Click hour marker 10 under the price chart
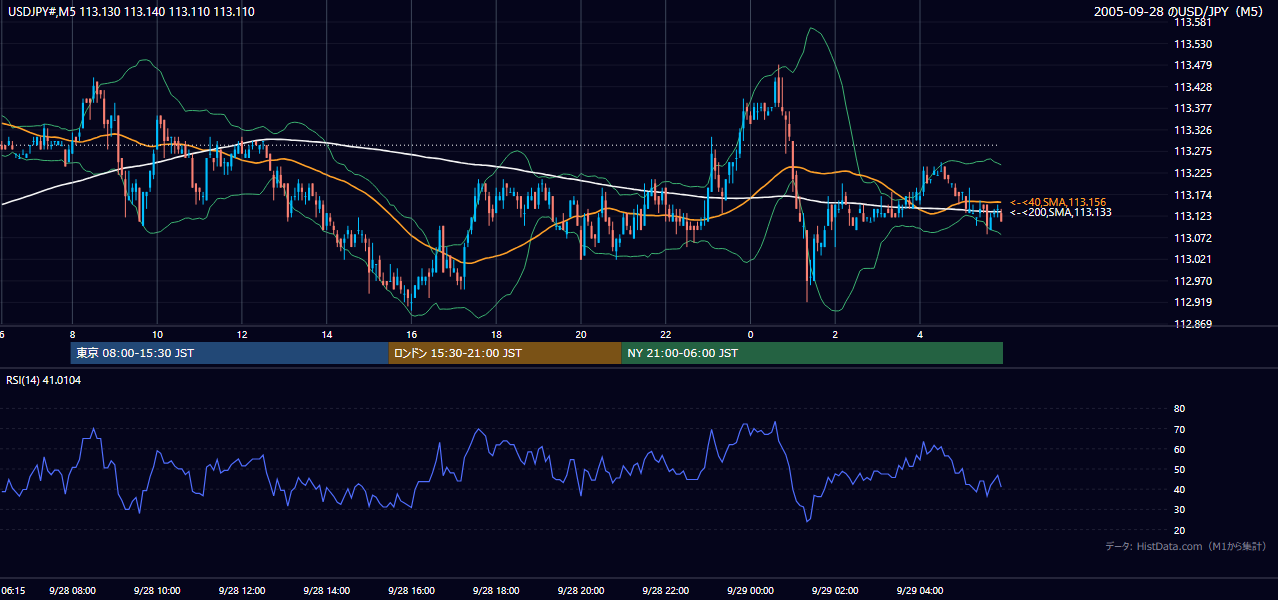 157,334
